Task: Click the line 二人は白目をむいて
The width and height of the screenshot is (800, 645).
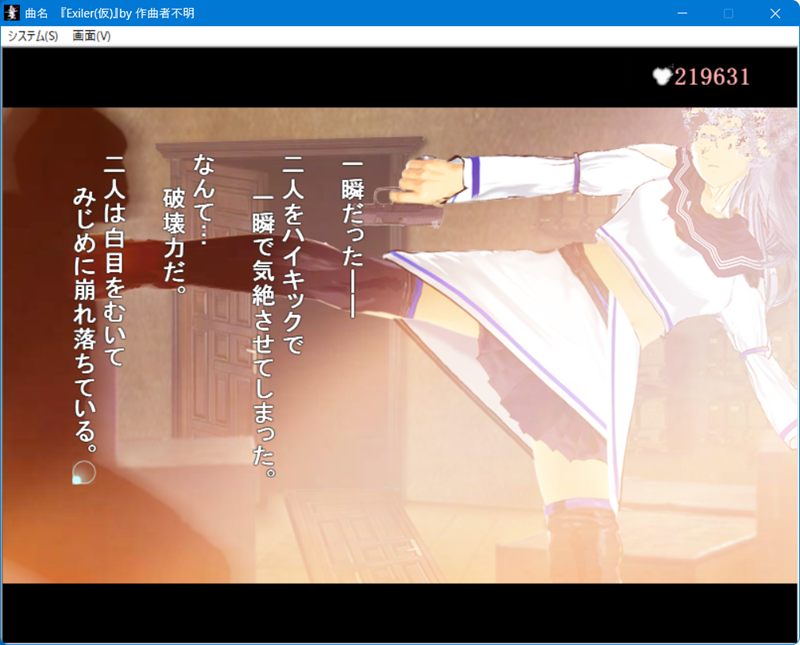Action: tap(115, 261)
